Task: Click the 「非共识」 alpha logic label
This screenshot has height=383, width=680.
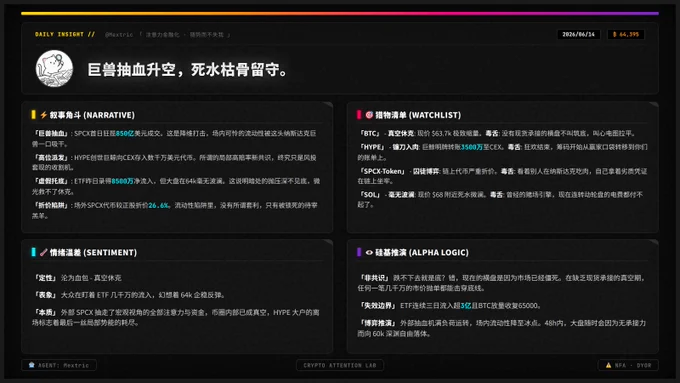Action: pyautogui.click(x=374, y=278)
